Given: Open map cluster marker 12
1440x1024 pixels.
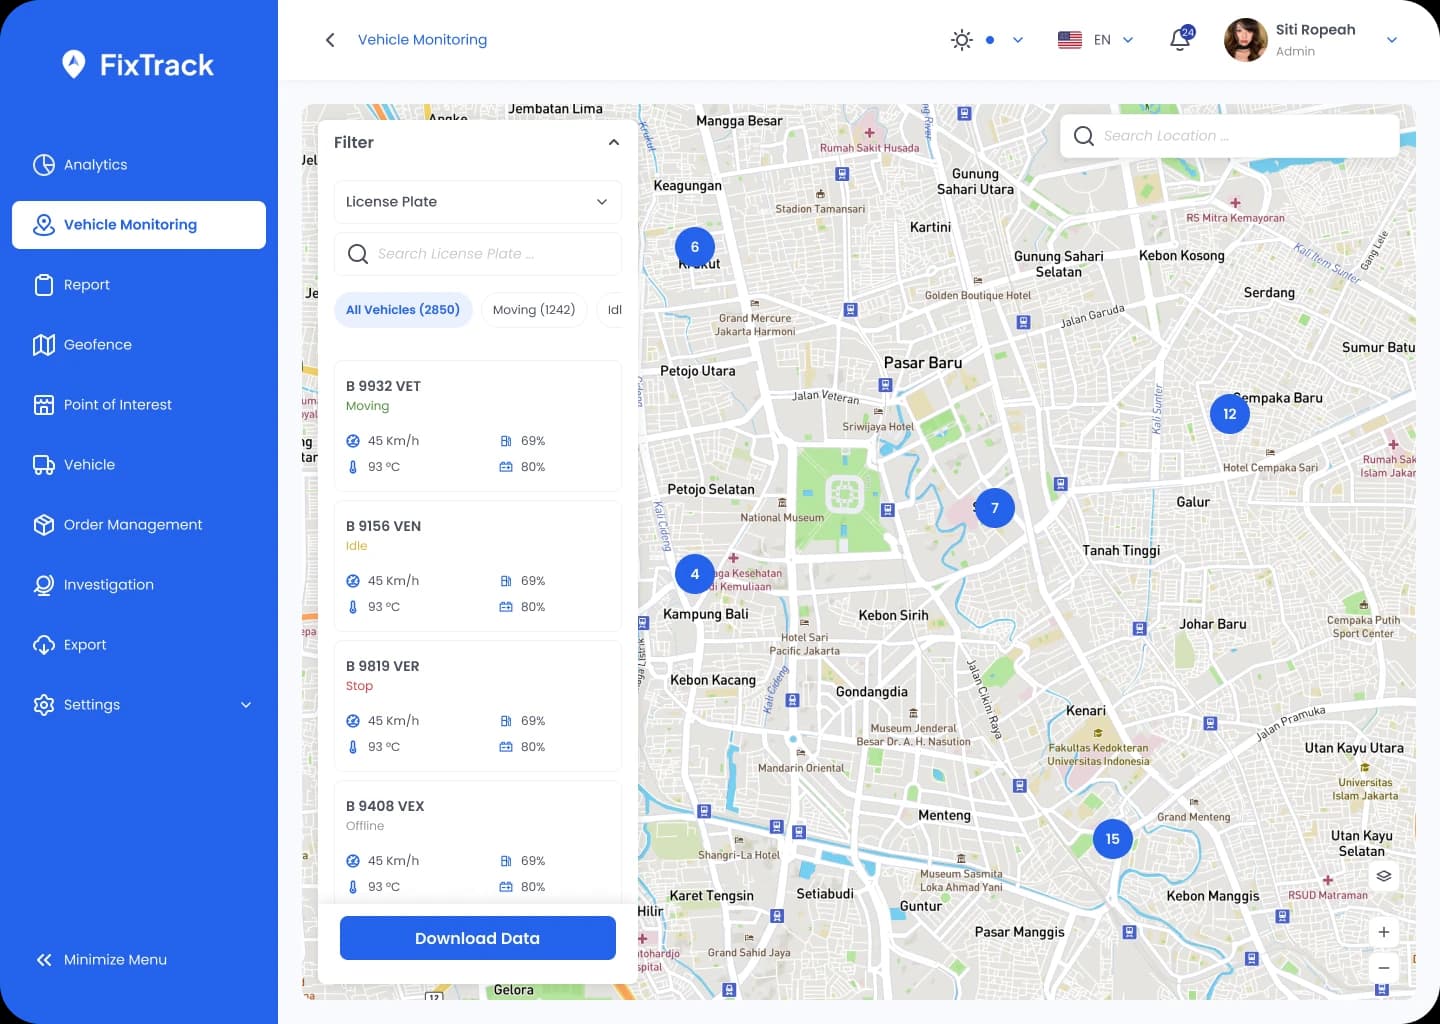Looking at the screenshot, I should (1230, 414).
